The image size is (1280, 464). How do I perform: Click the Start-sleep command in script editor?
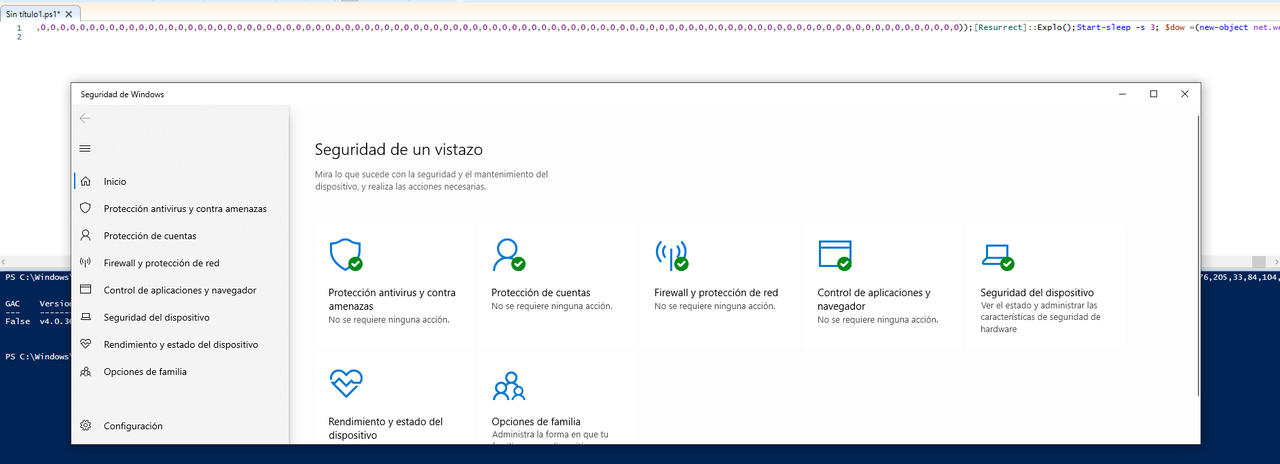coord(1103,27)
